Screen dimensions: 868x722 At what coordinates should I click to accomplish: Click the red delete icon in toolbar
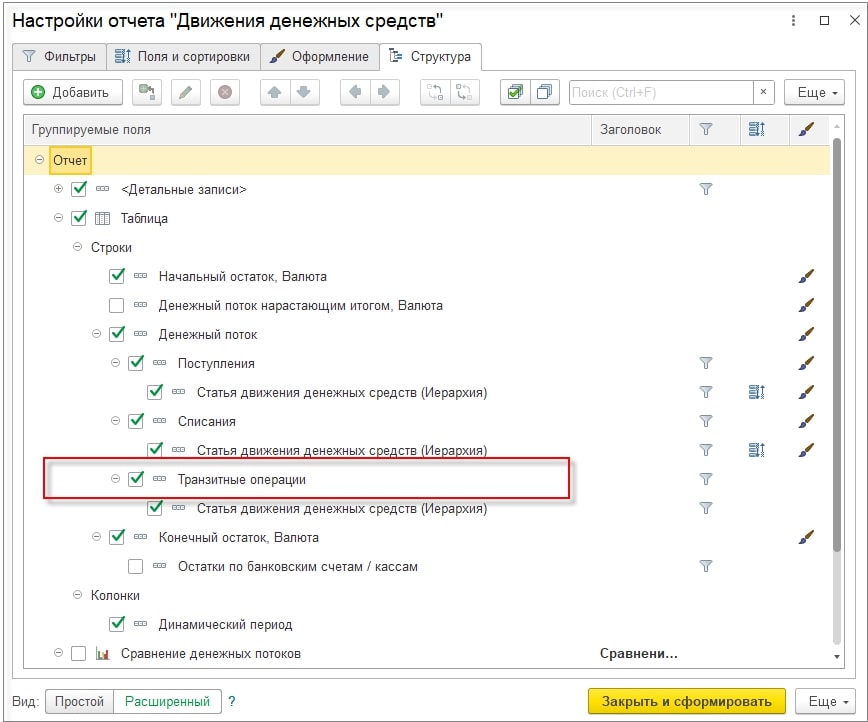pos(225,92)
